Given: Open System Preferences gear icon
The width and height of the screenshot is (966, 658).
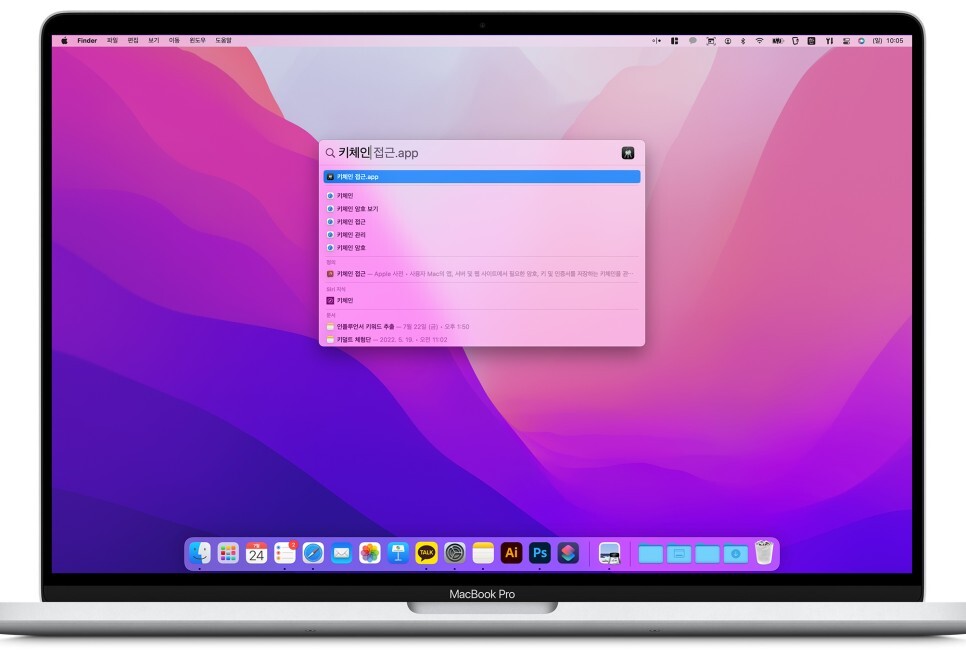Looking at the screenshot, I should pos(455,553).
